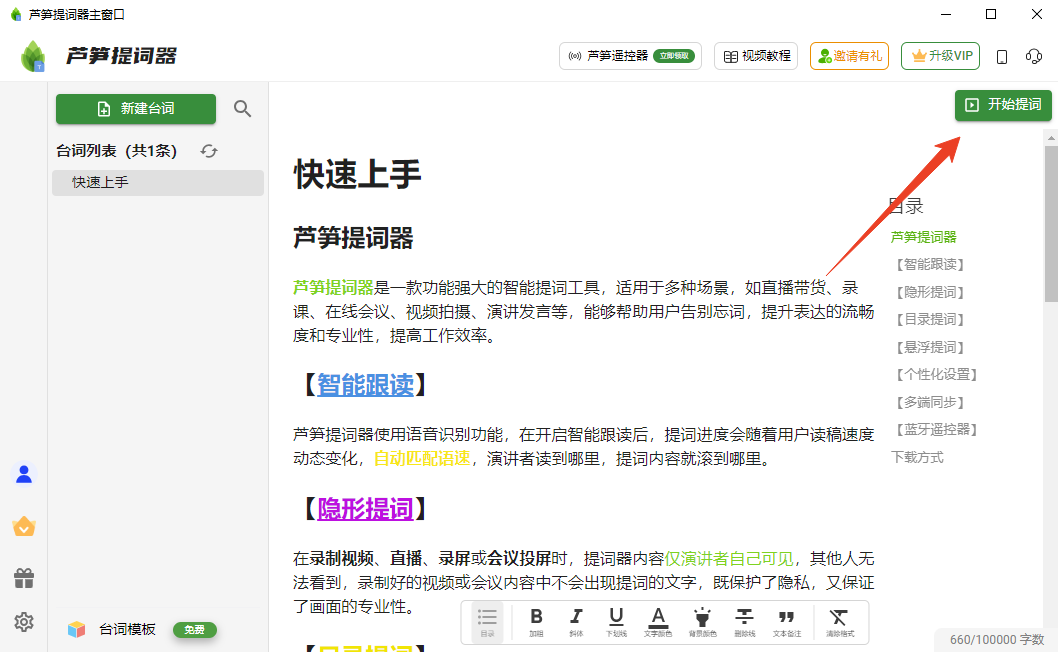Contact support via the headset icon
This screenshot has height=652, width=1058.
click(1034, 57)
